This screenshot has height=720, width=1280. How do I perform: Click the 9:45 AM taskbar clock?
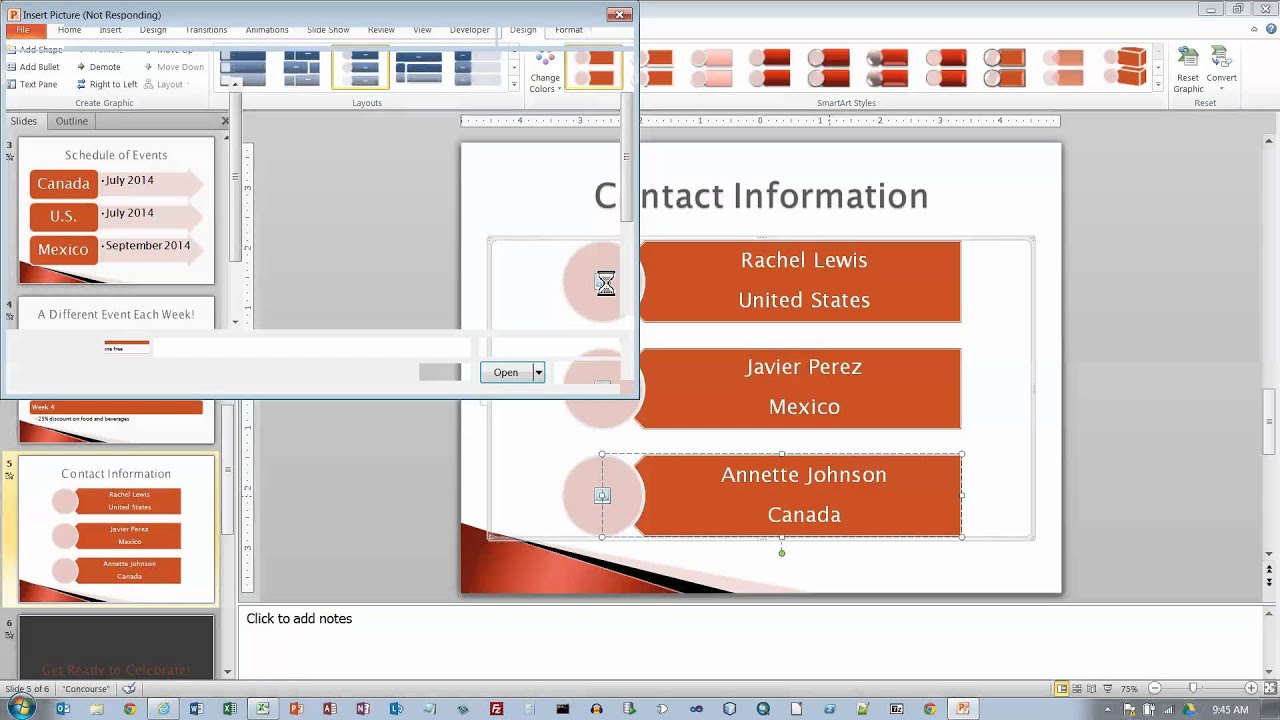[1230, 709]
